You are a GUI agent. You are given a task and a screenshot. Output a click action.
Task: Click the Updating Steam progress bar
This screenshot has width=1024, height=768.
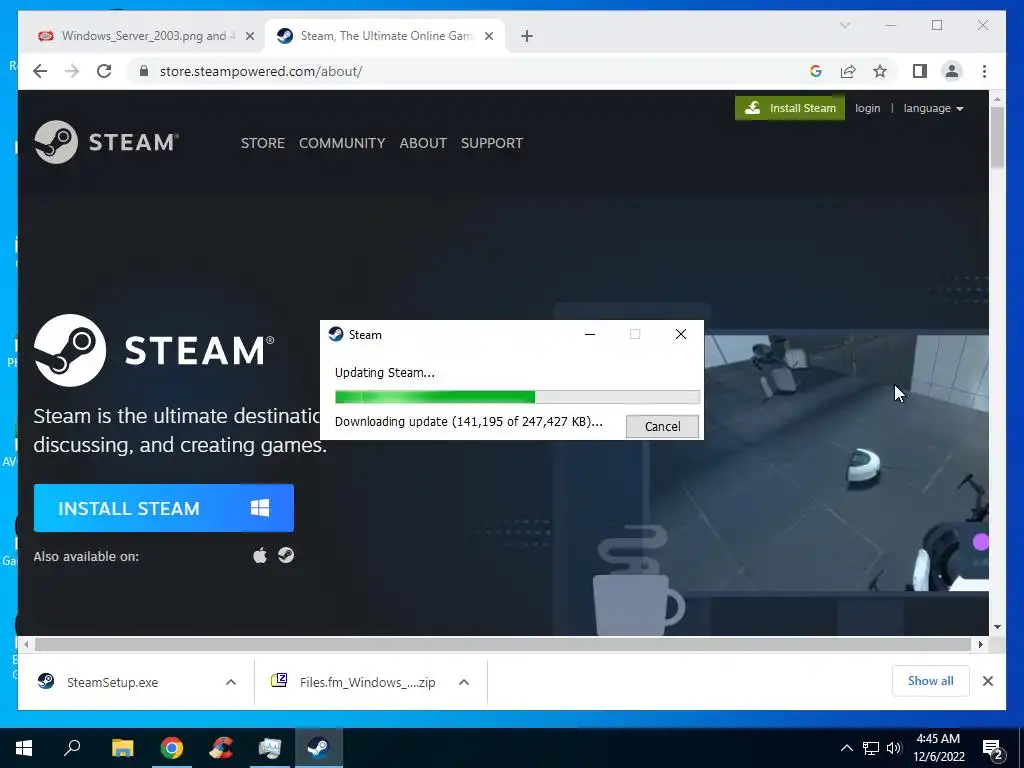click(517, 396)
